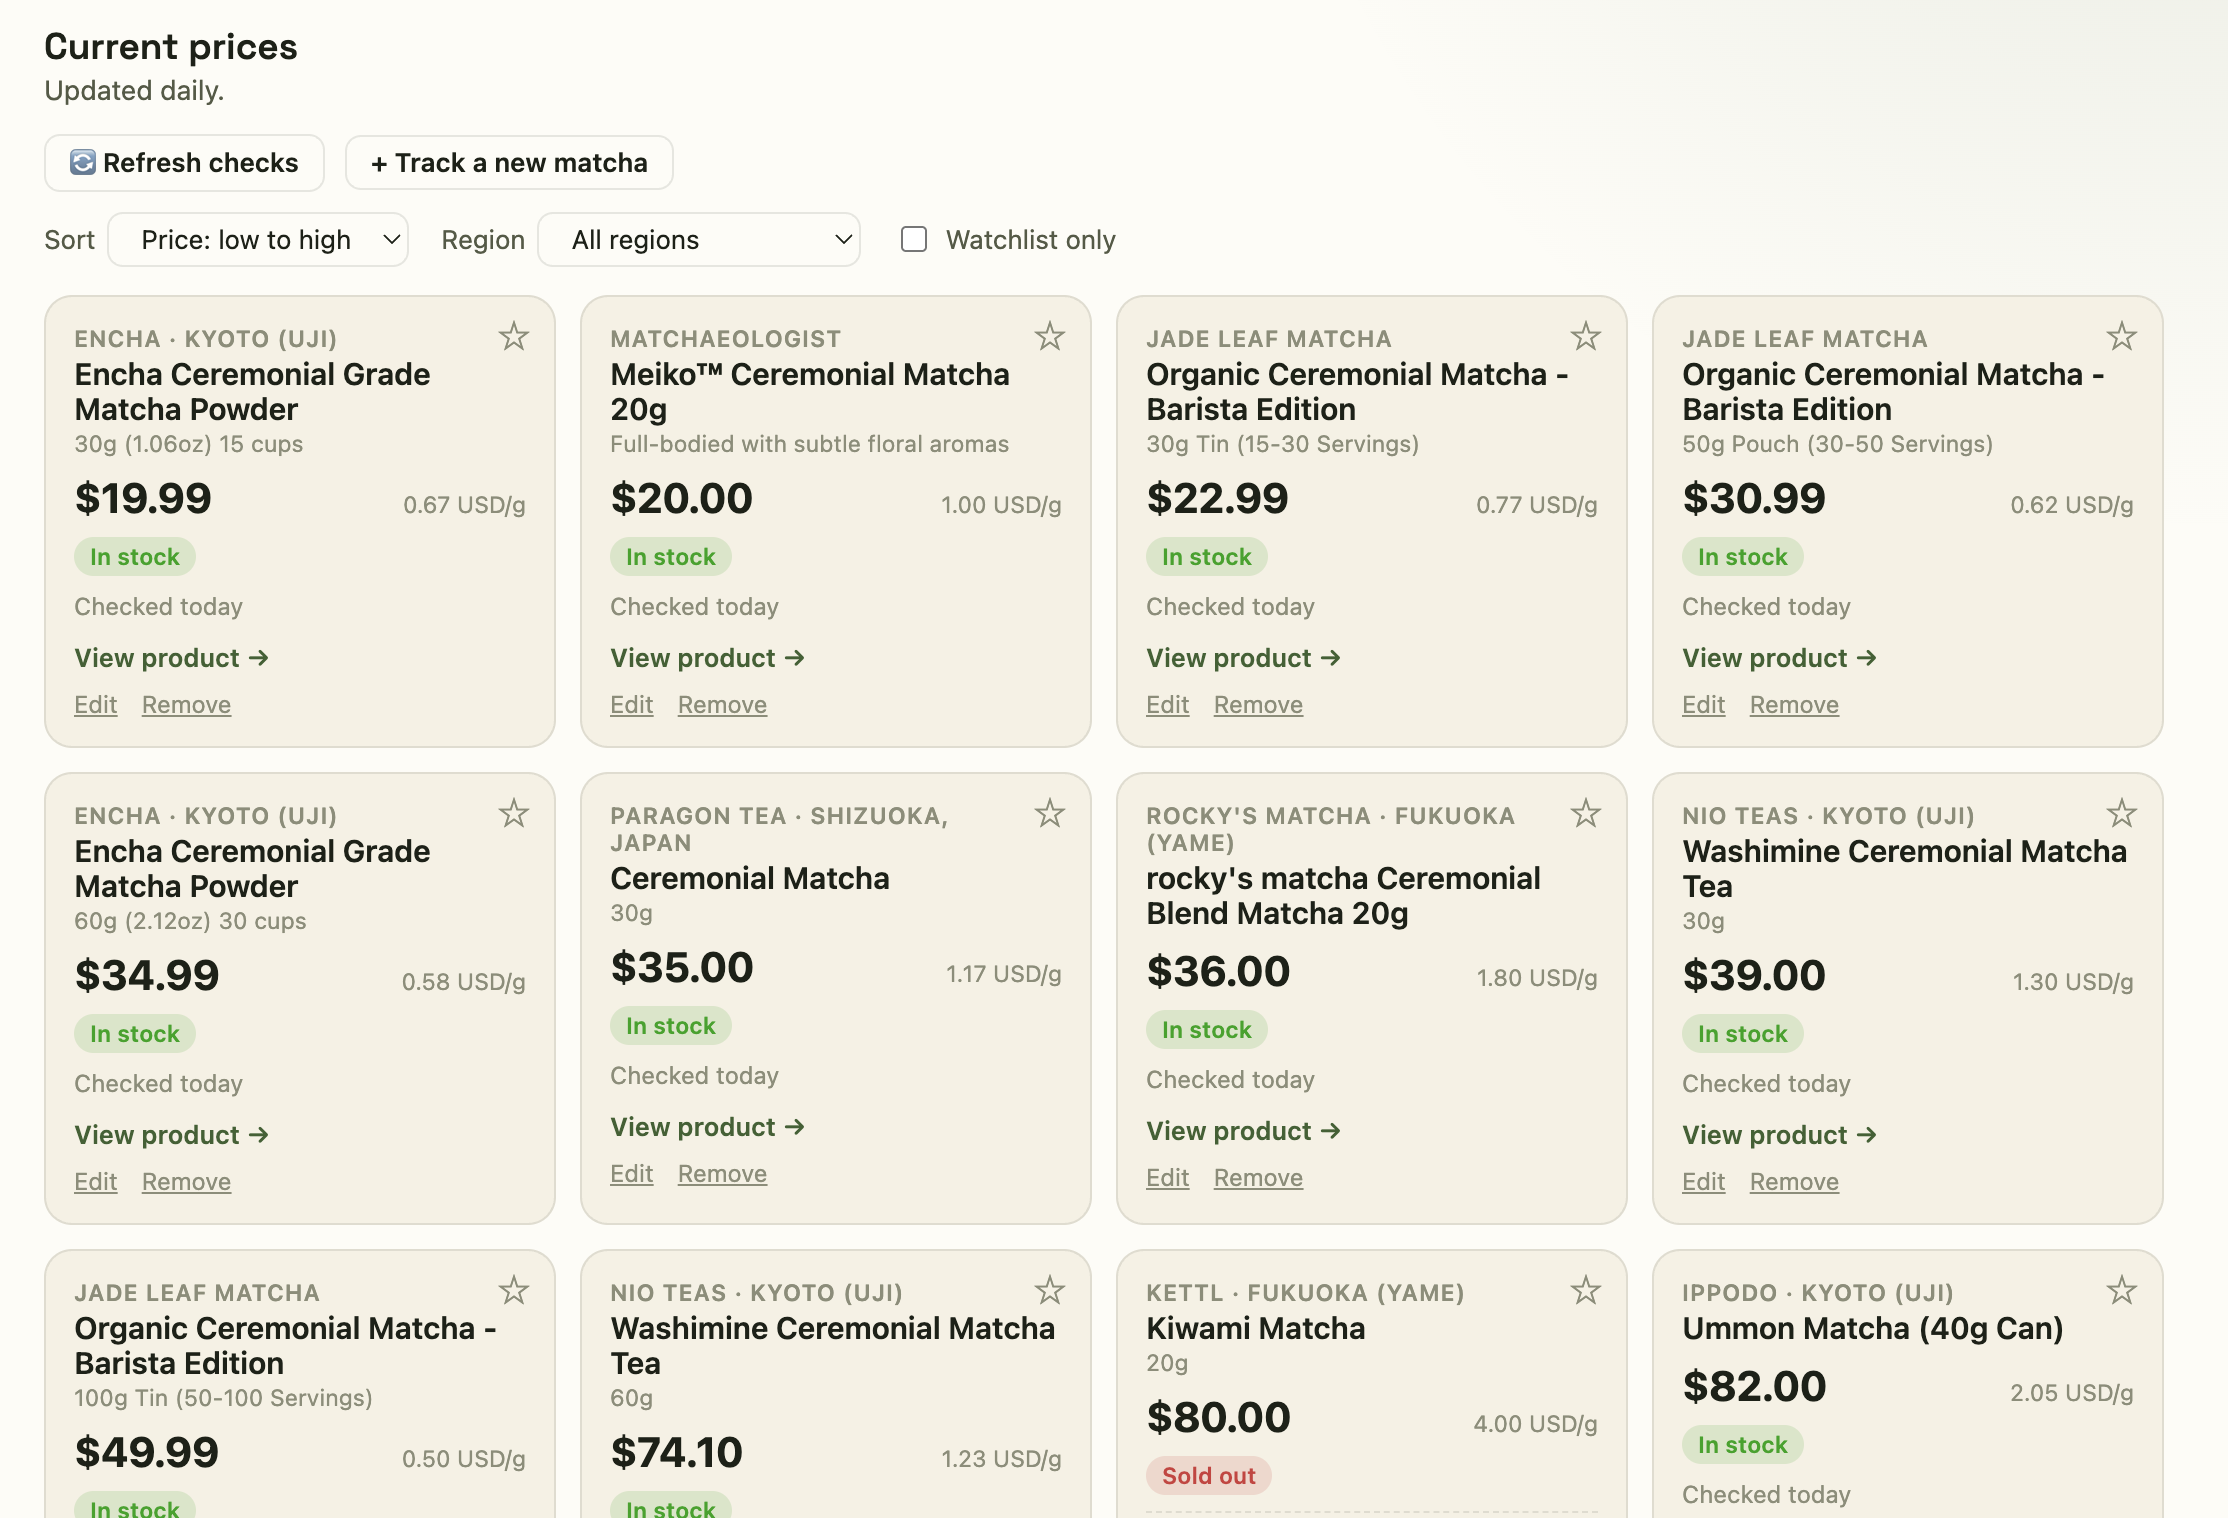This screenshot has height=1518, width=2228.
Task: Remove the Washimine $39.00 entry
Action: pos(1794,1182)
